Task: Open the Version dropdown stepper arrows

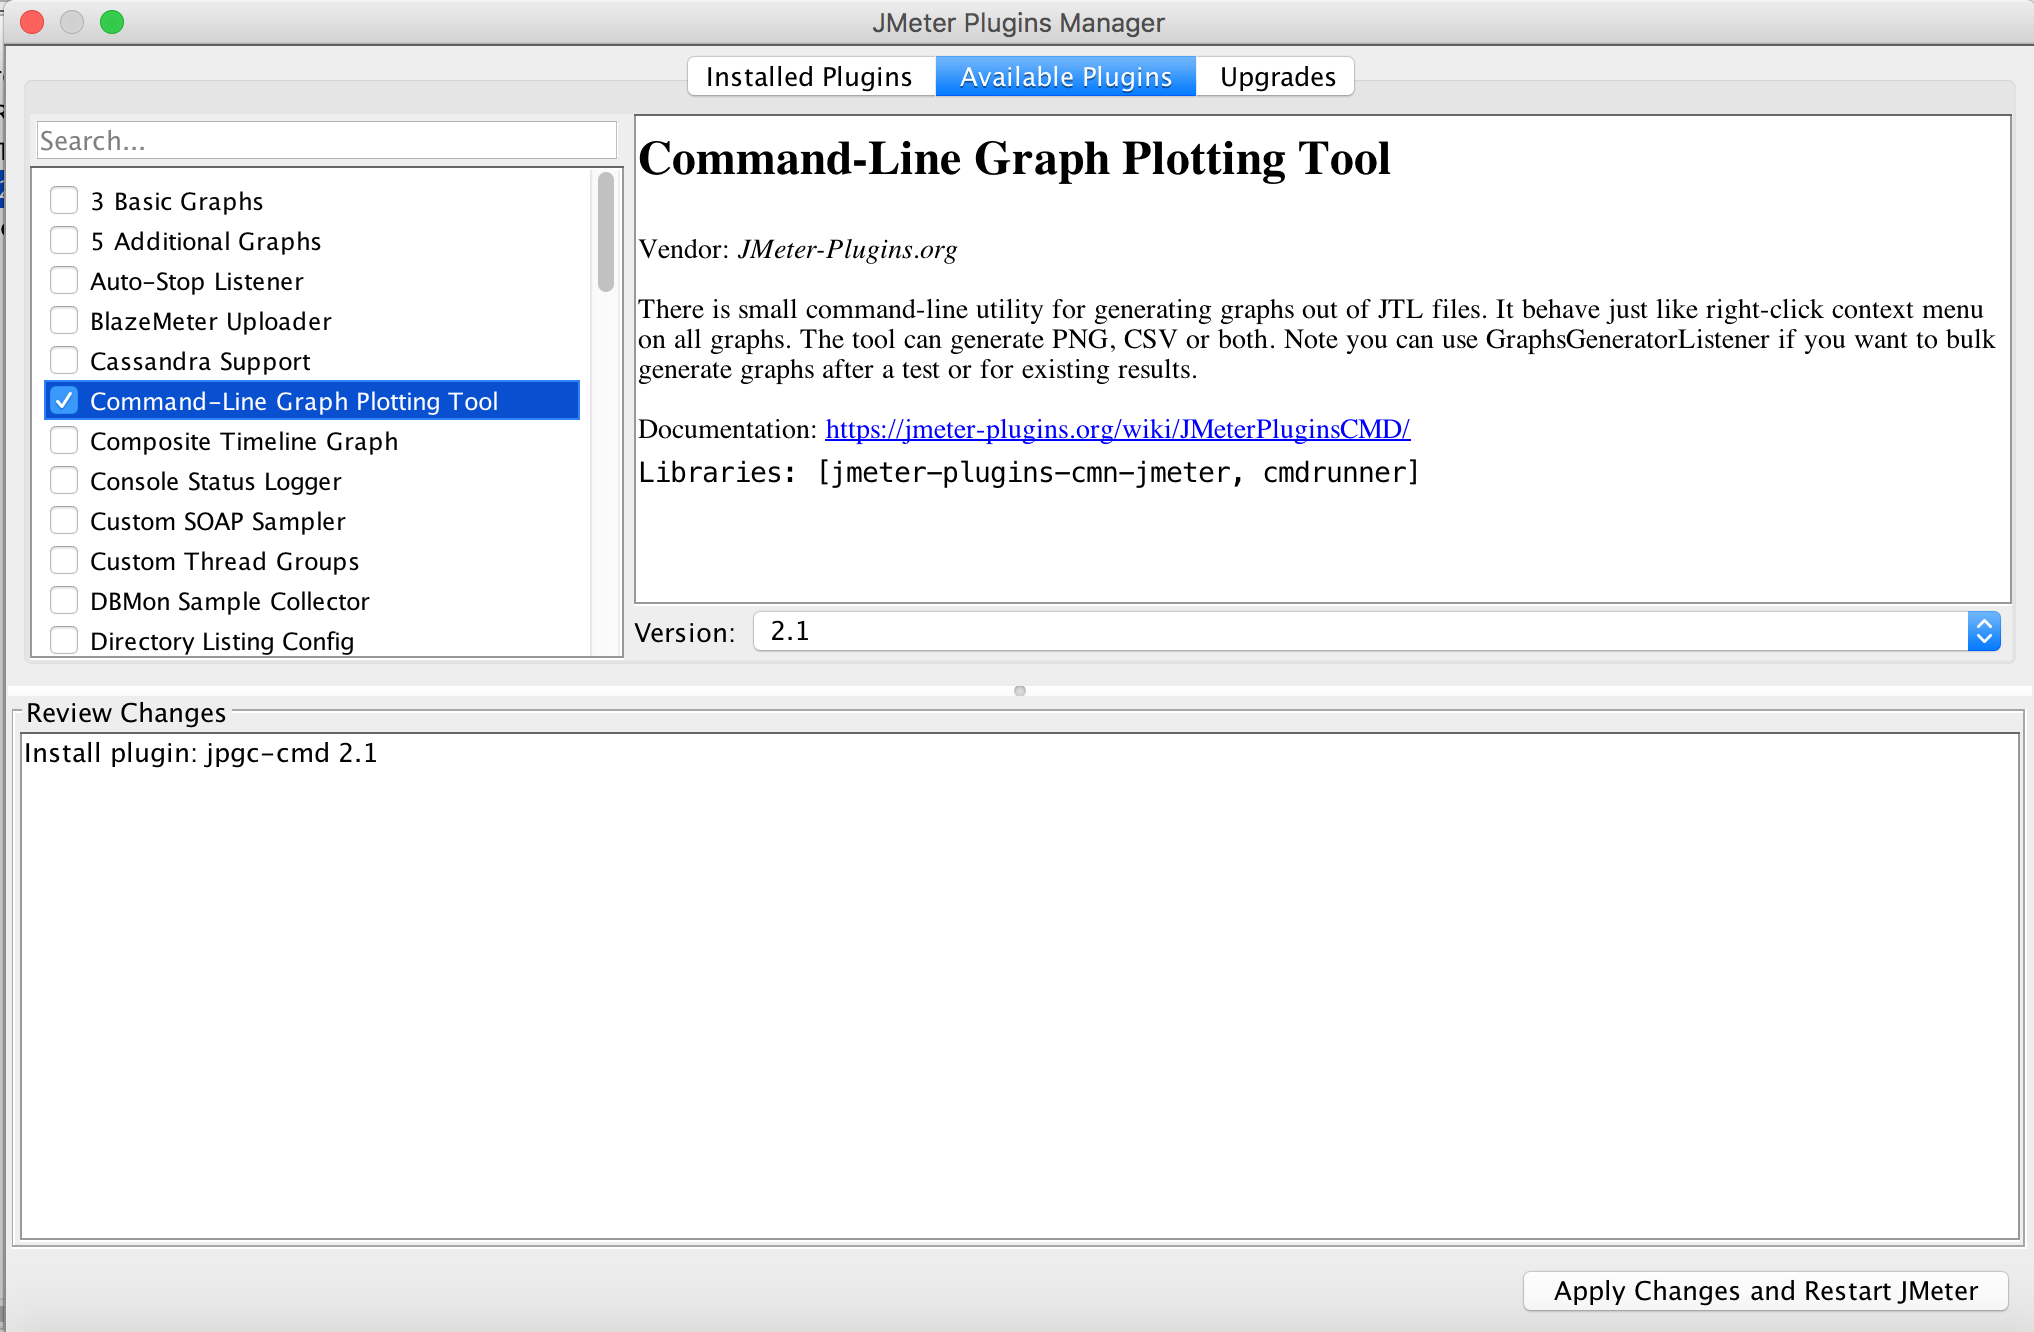Action: coord(1983,632)
